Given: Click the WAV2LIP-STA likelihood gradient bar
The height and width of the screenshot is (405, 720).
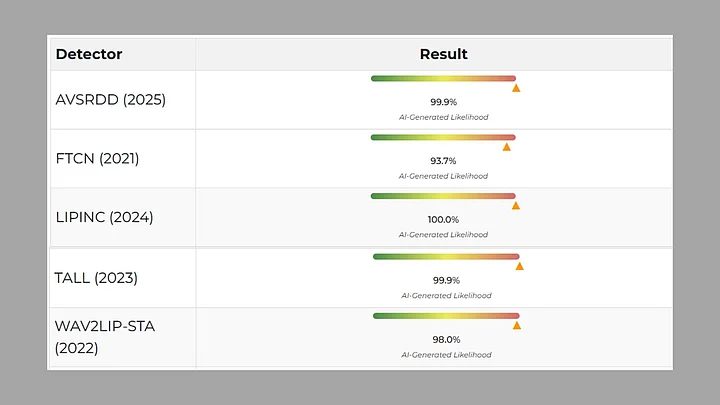Looking at the screenshot, I should pos(446,315).
